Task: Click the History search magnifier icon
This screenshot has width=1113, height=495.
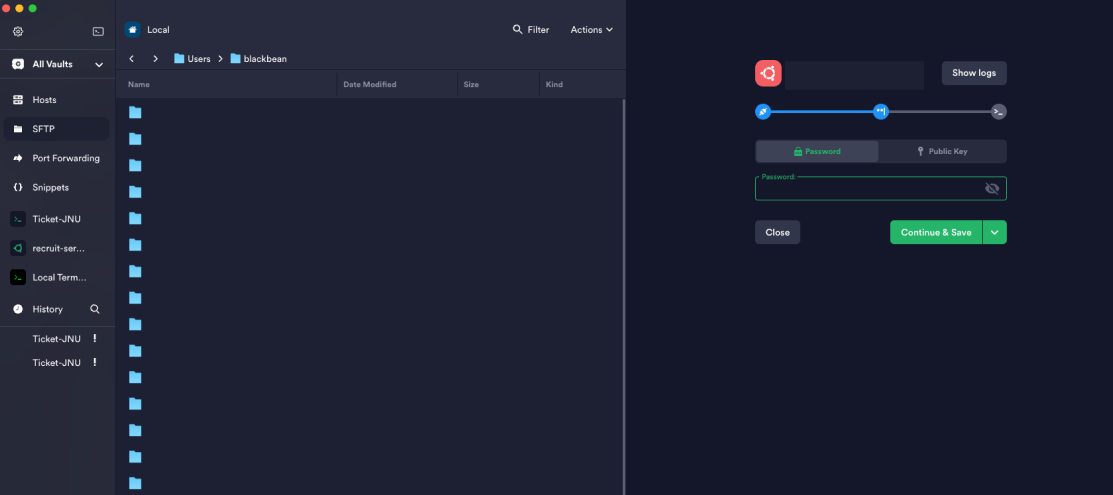Action: pos(94,309)
